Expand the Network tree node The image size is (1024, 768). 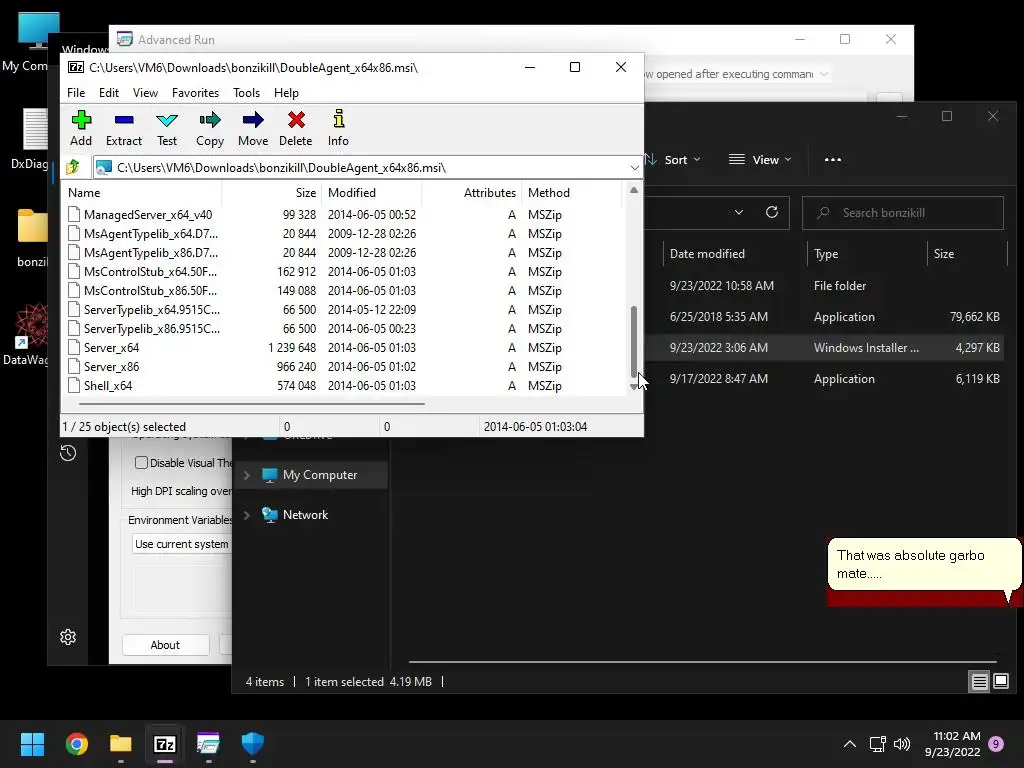[x=247, y=515]
